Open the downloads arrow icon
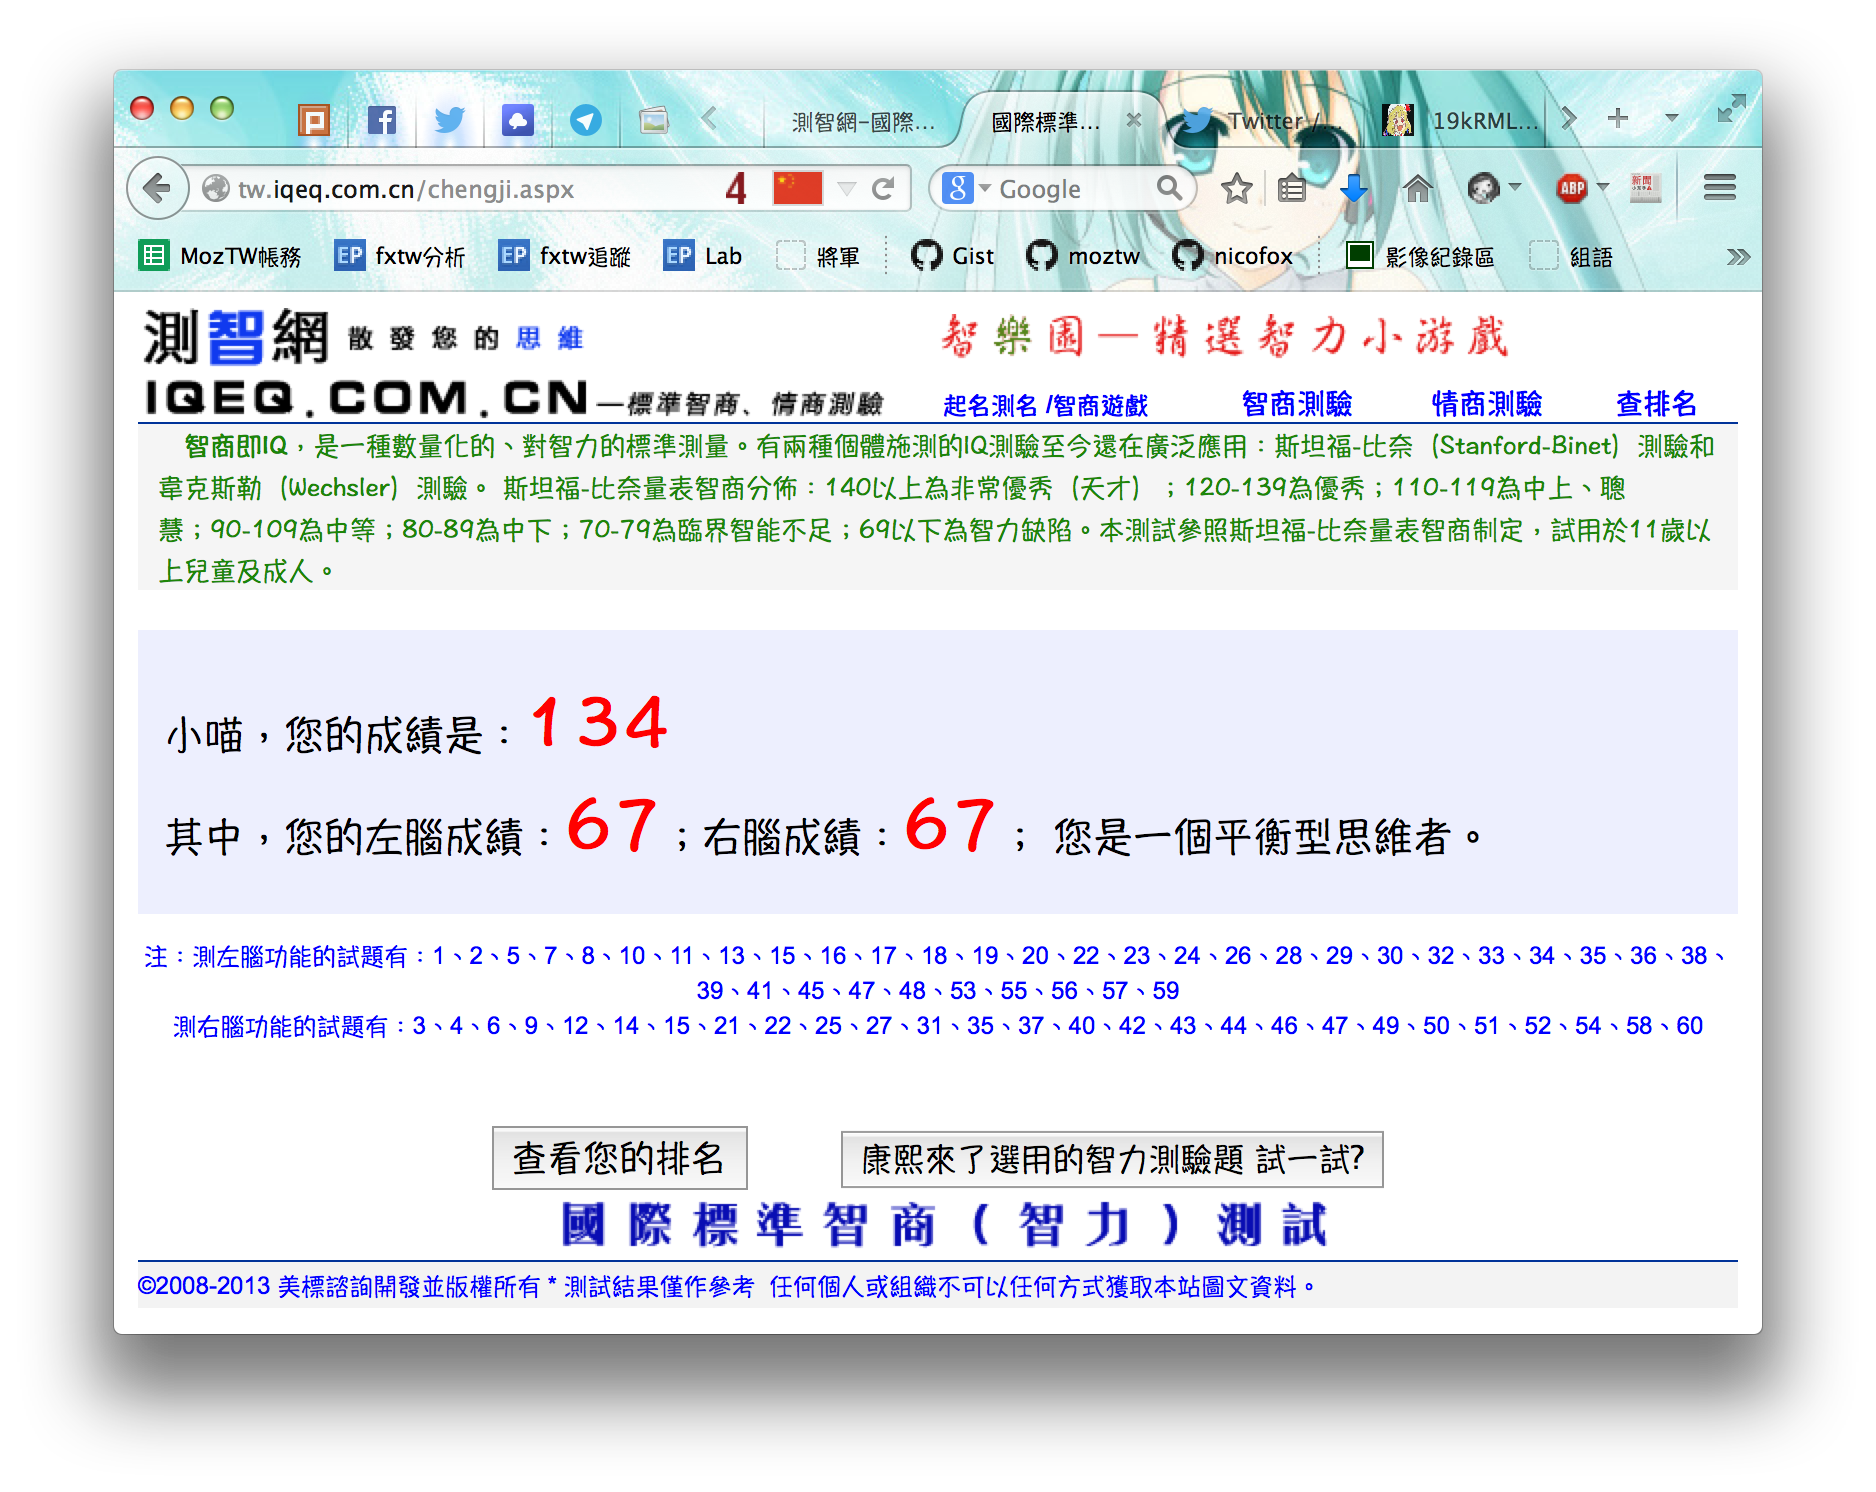 pyautogui.click(x=1353, y=188)
